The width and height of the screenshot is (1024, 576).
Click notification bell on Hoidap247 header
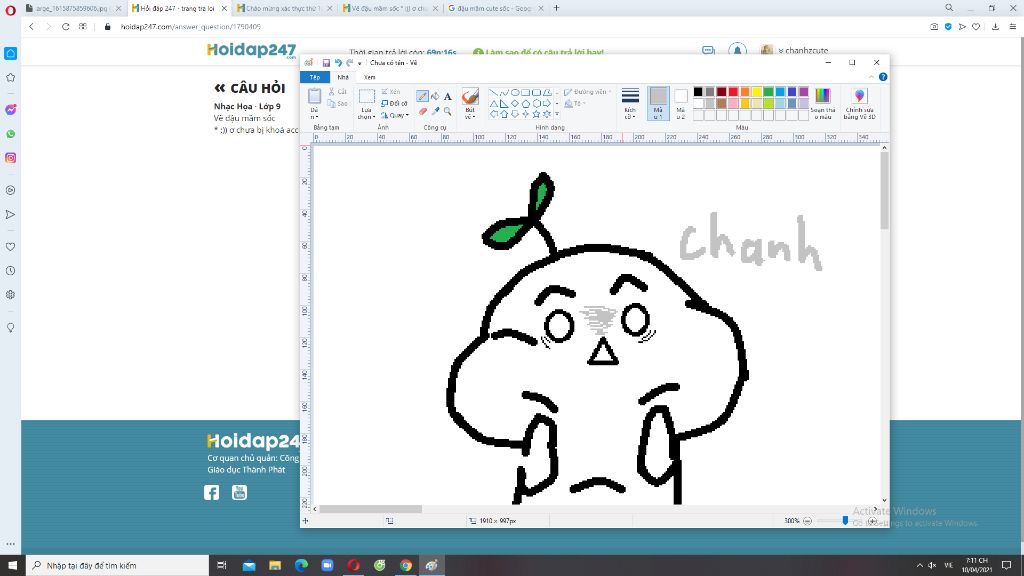[x=737, y=50]
